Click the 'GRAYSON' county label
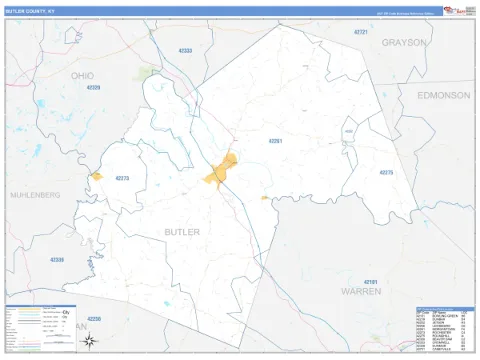Image resolution: width=480 pixels, height=360 pixels. pyautogui.click(x=404, y=43)
